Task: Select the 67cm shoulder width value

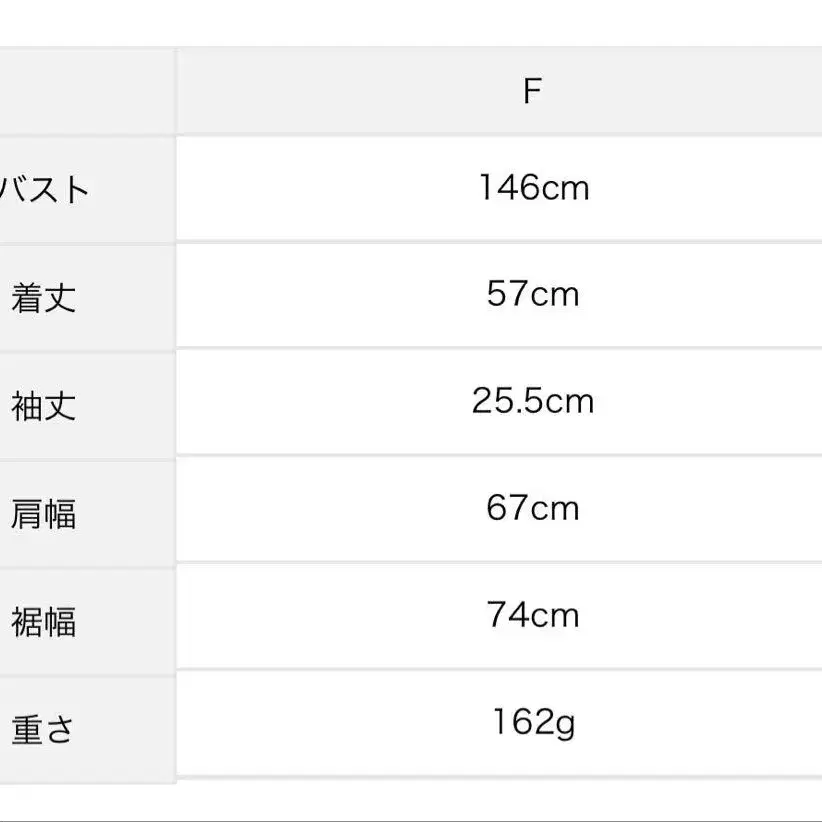Action: pyautogui.click(x=533, y=508)
